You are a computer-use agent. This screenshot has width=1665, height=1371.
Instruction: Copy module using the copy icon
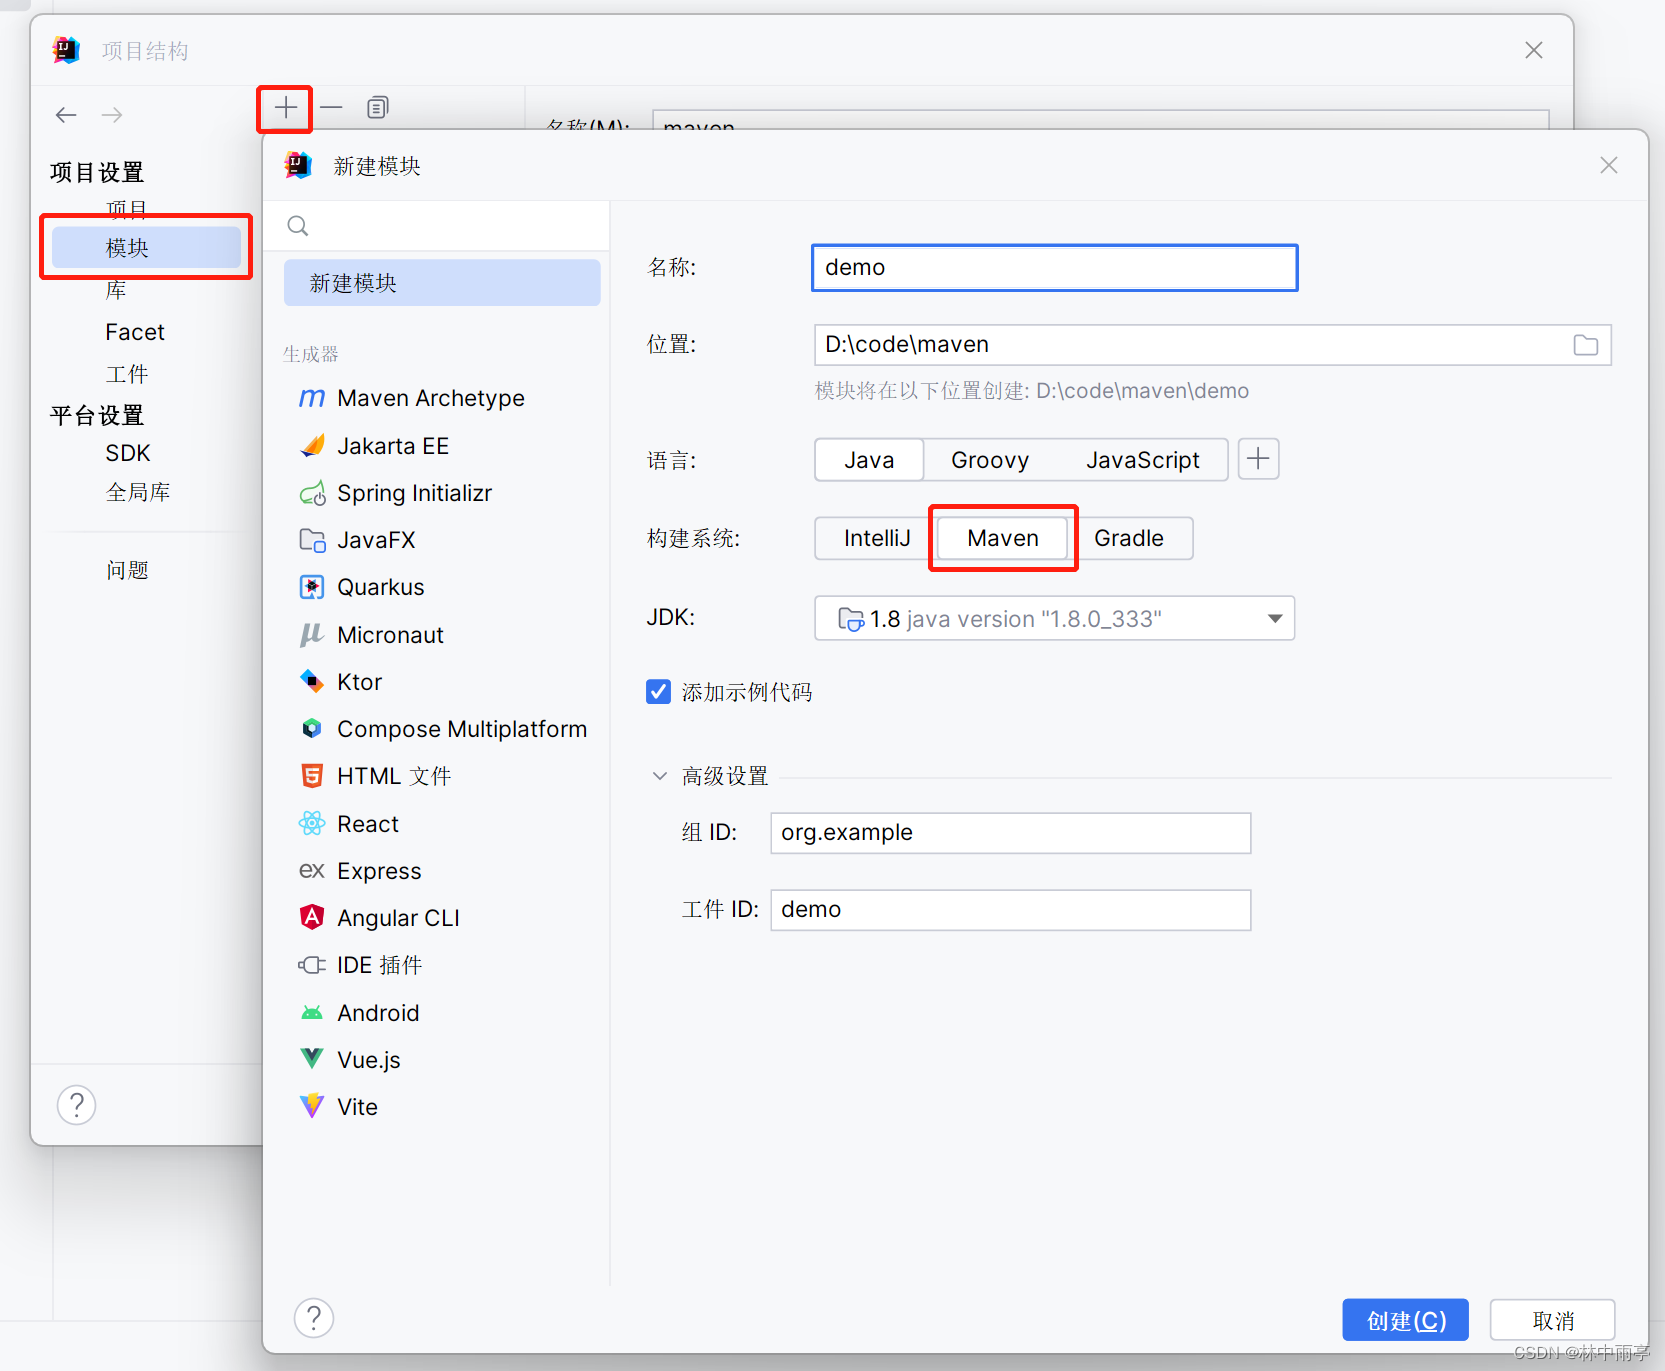[x=377, y=108]
